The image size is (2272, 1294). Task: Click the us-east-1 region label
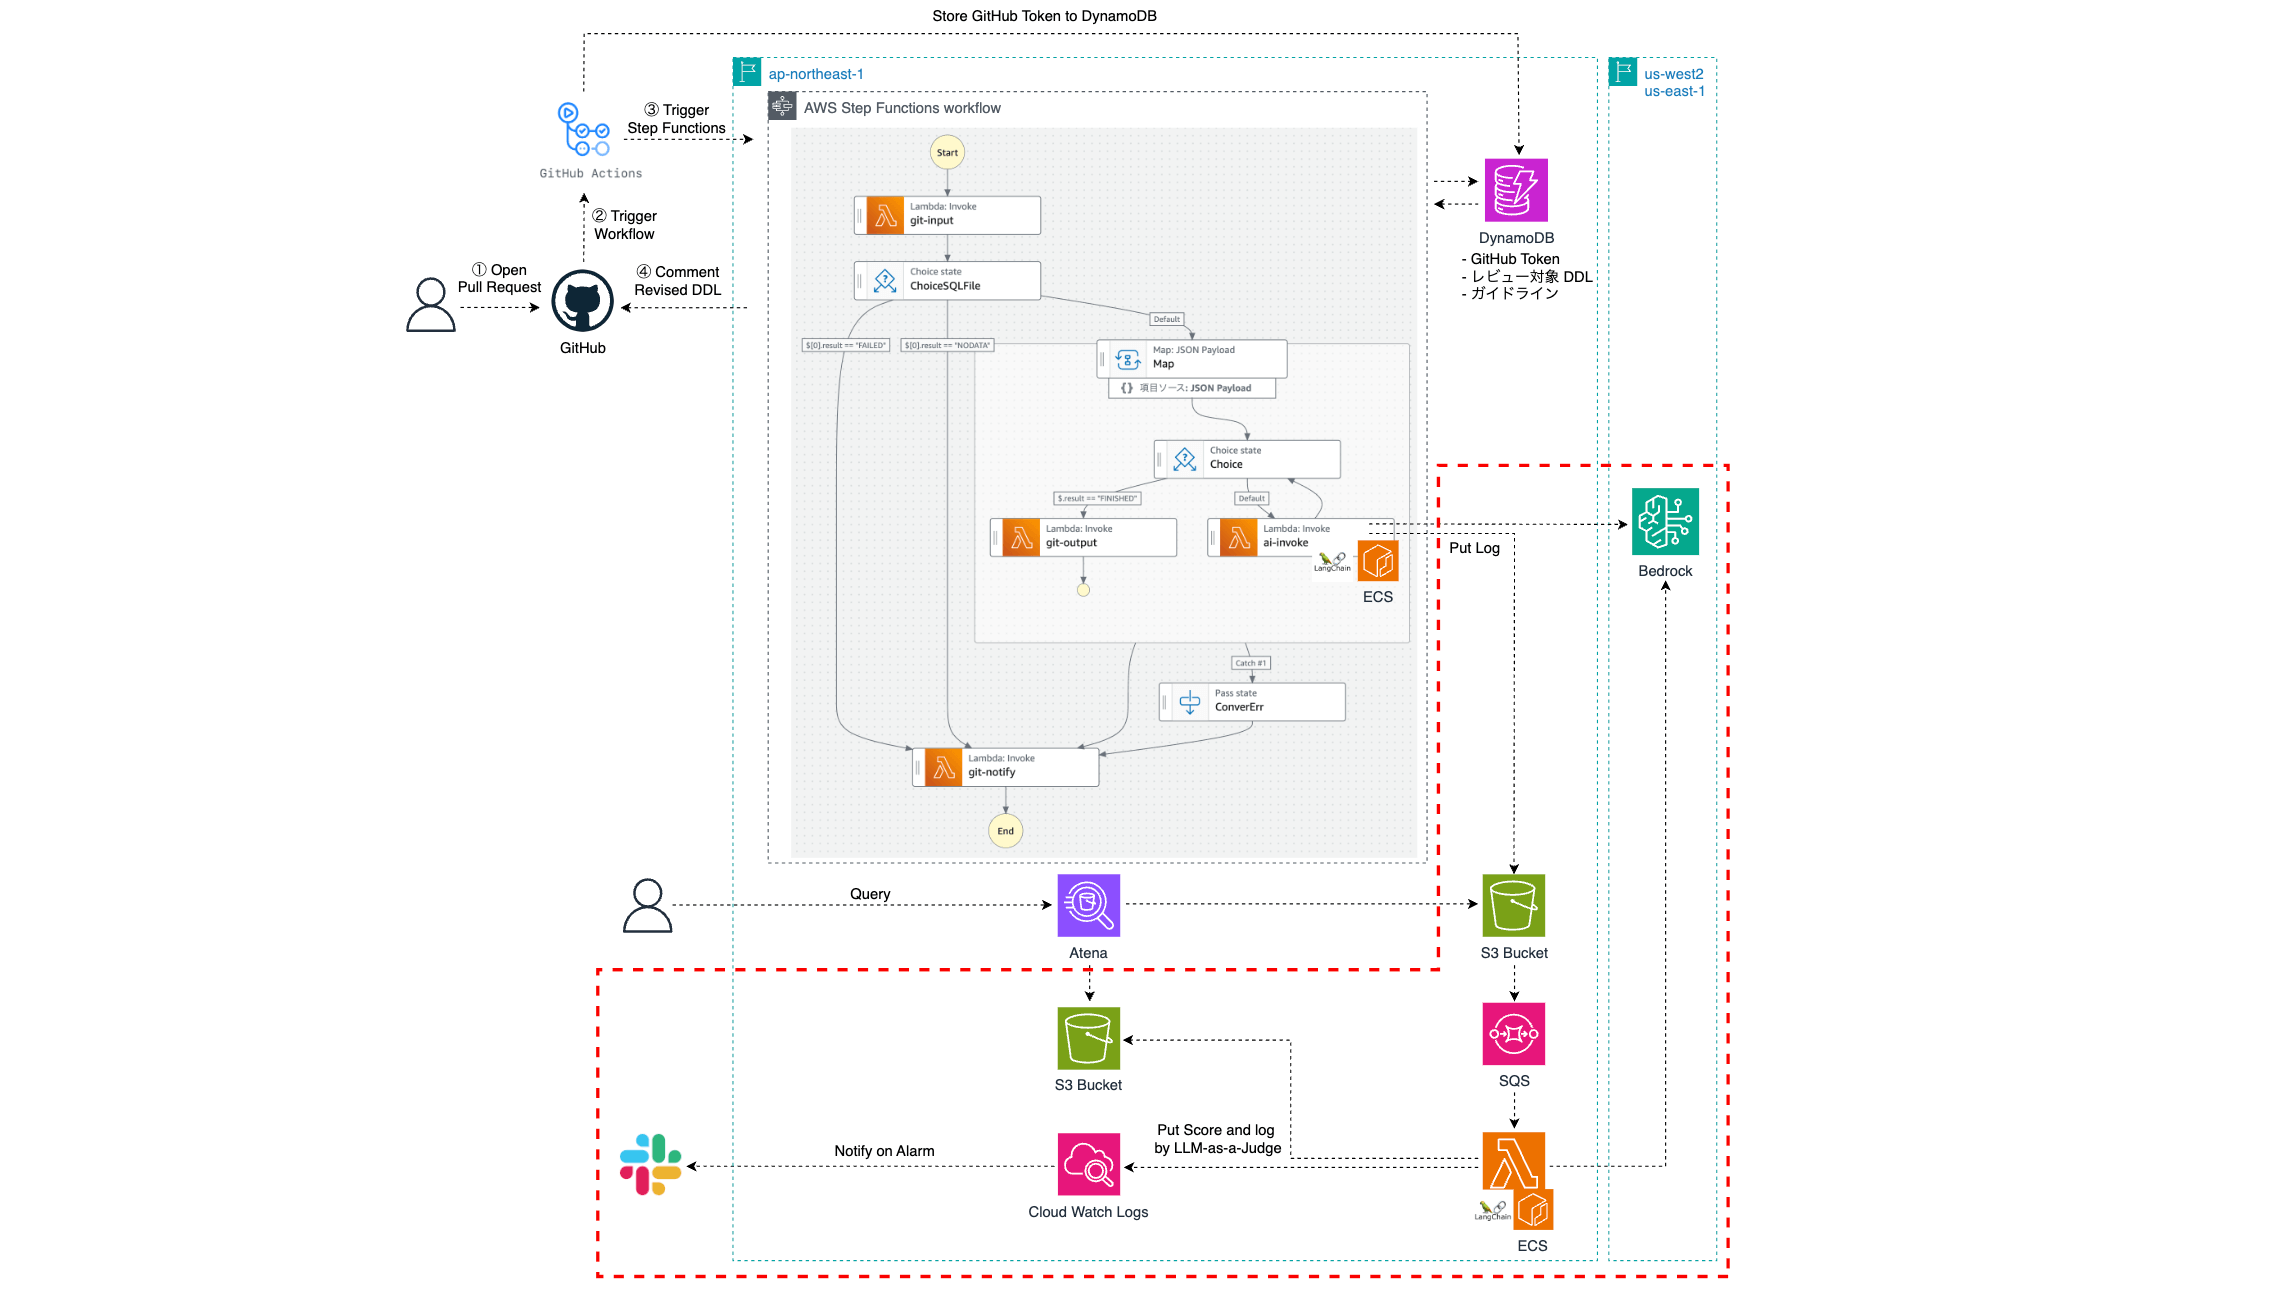tap(1674, 91)
